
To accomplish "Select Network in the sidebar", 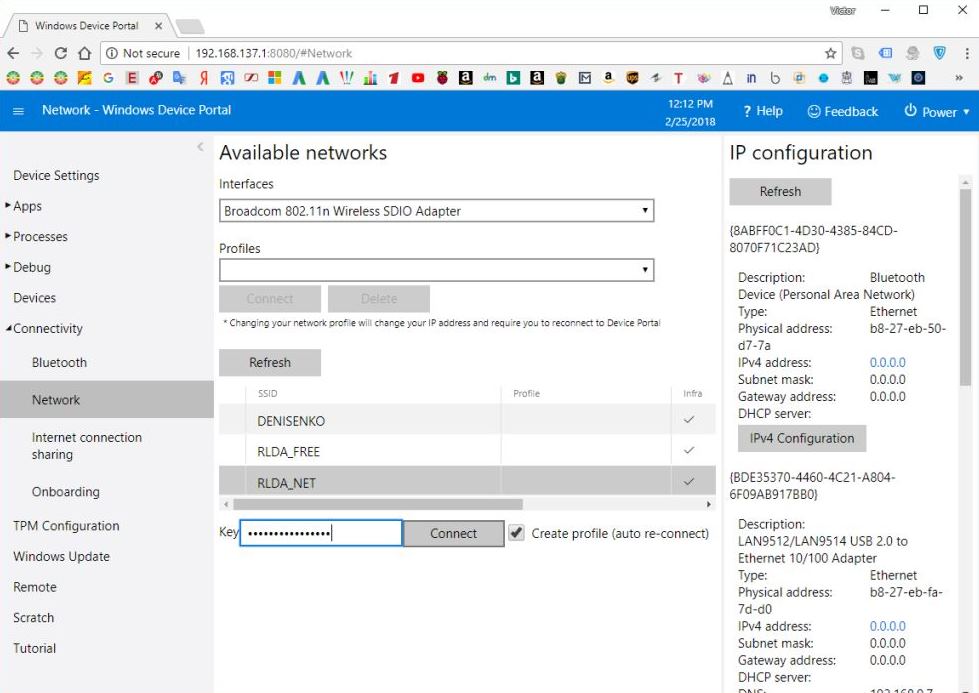I will 107,400.
